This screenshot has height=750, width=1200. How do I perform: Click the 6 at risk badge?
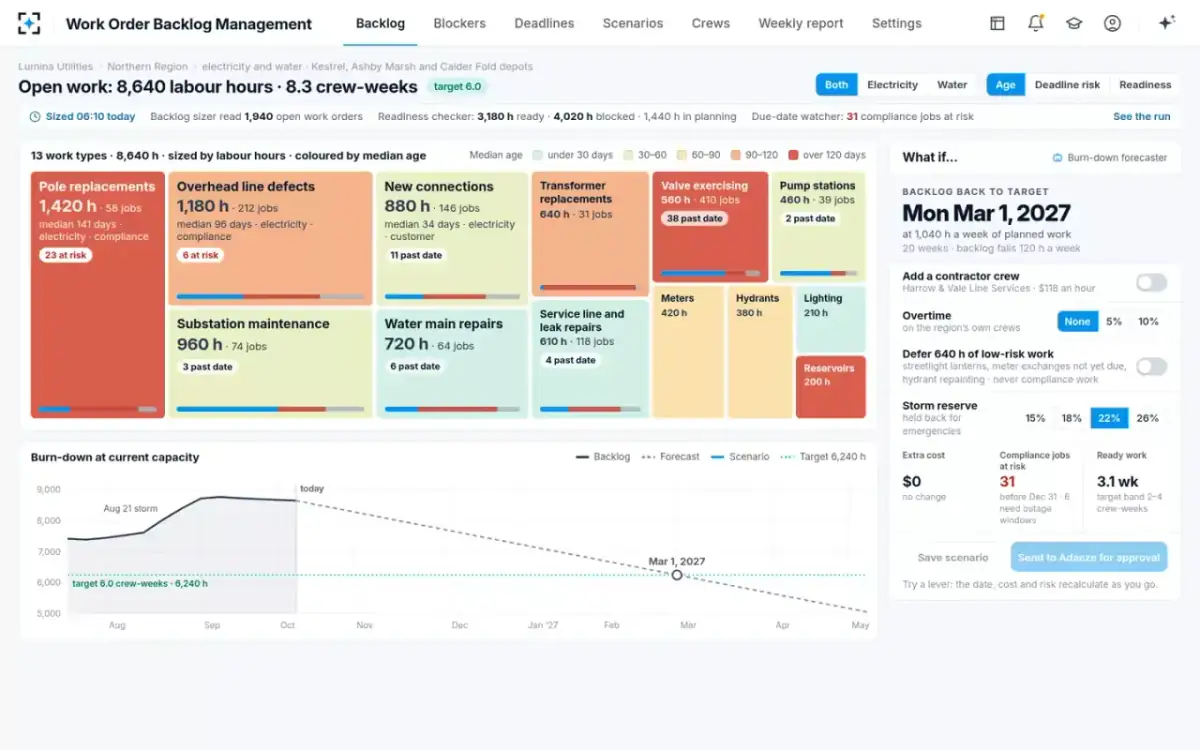pyautogui.click(x=200, y=255)
